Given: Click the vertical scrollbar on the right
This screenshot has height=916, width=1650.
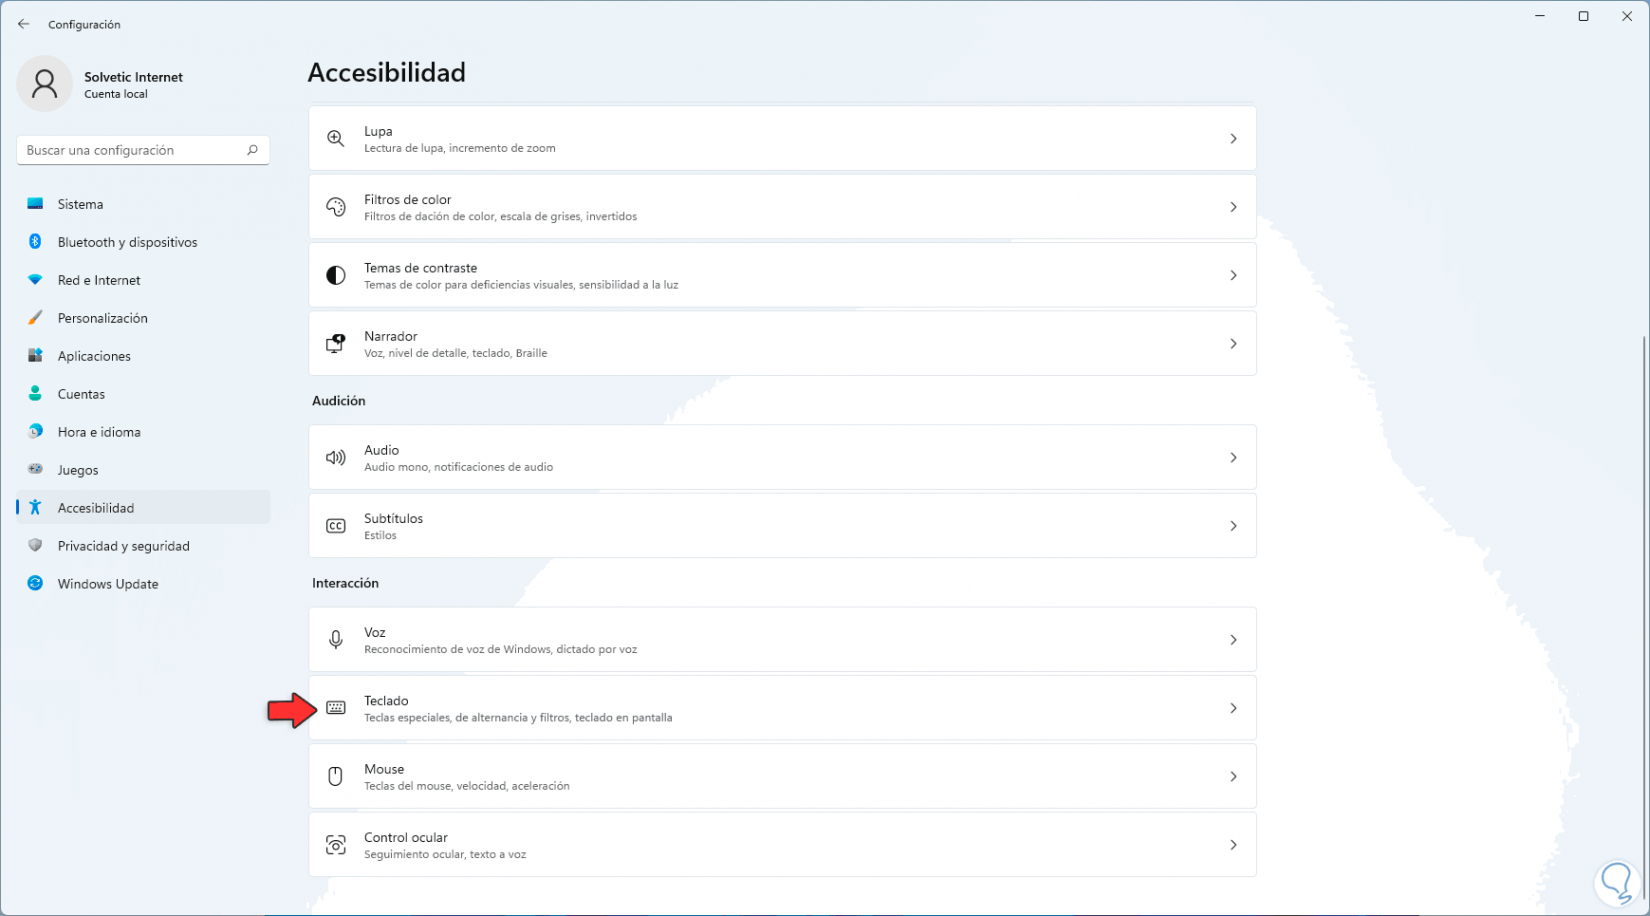Looking at the screenshot, I should [1643, 600].
